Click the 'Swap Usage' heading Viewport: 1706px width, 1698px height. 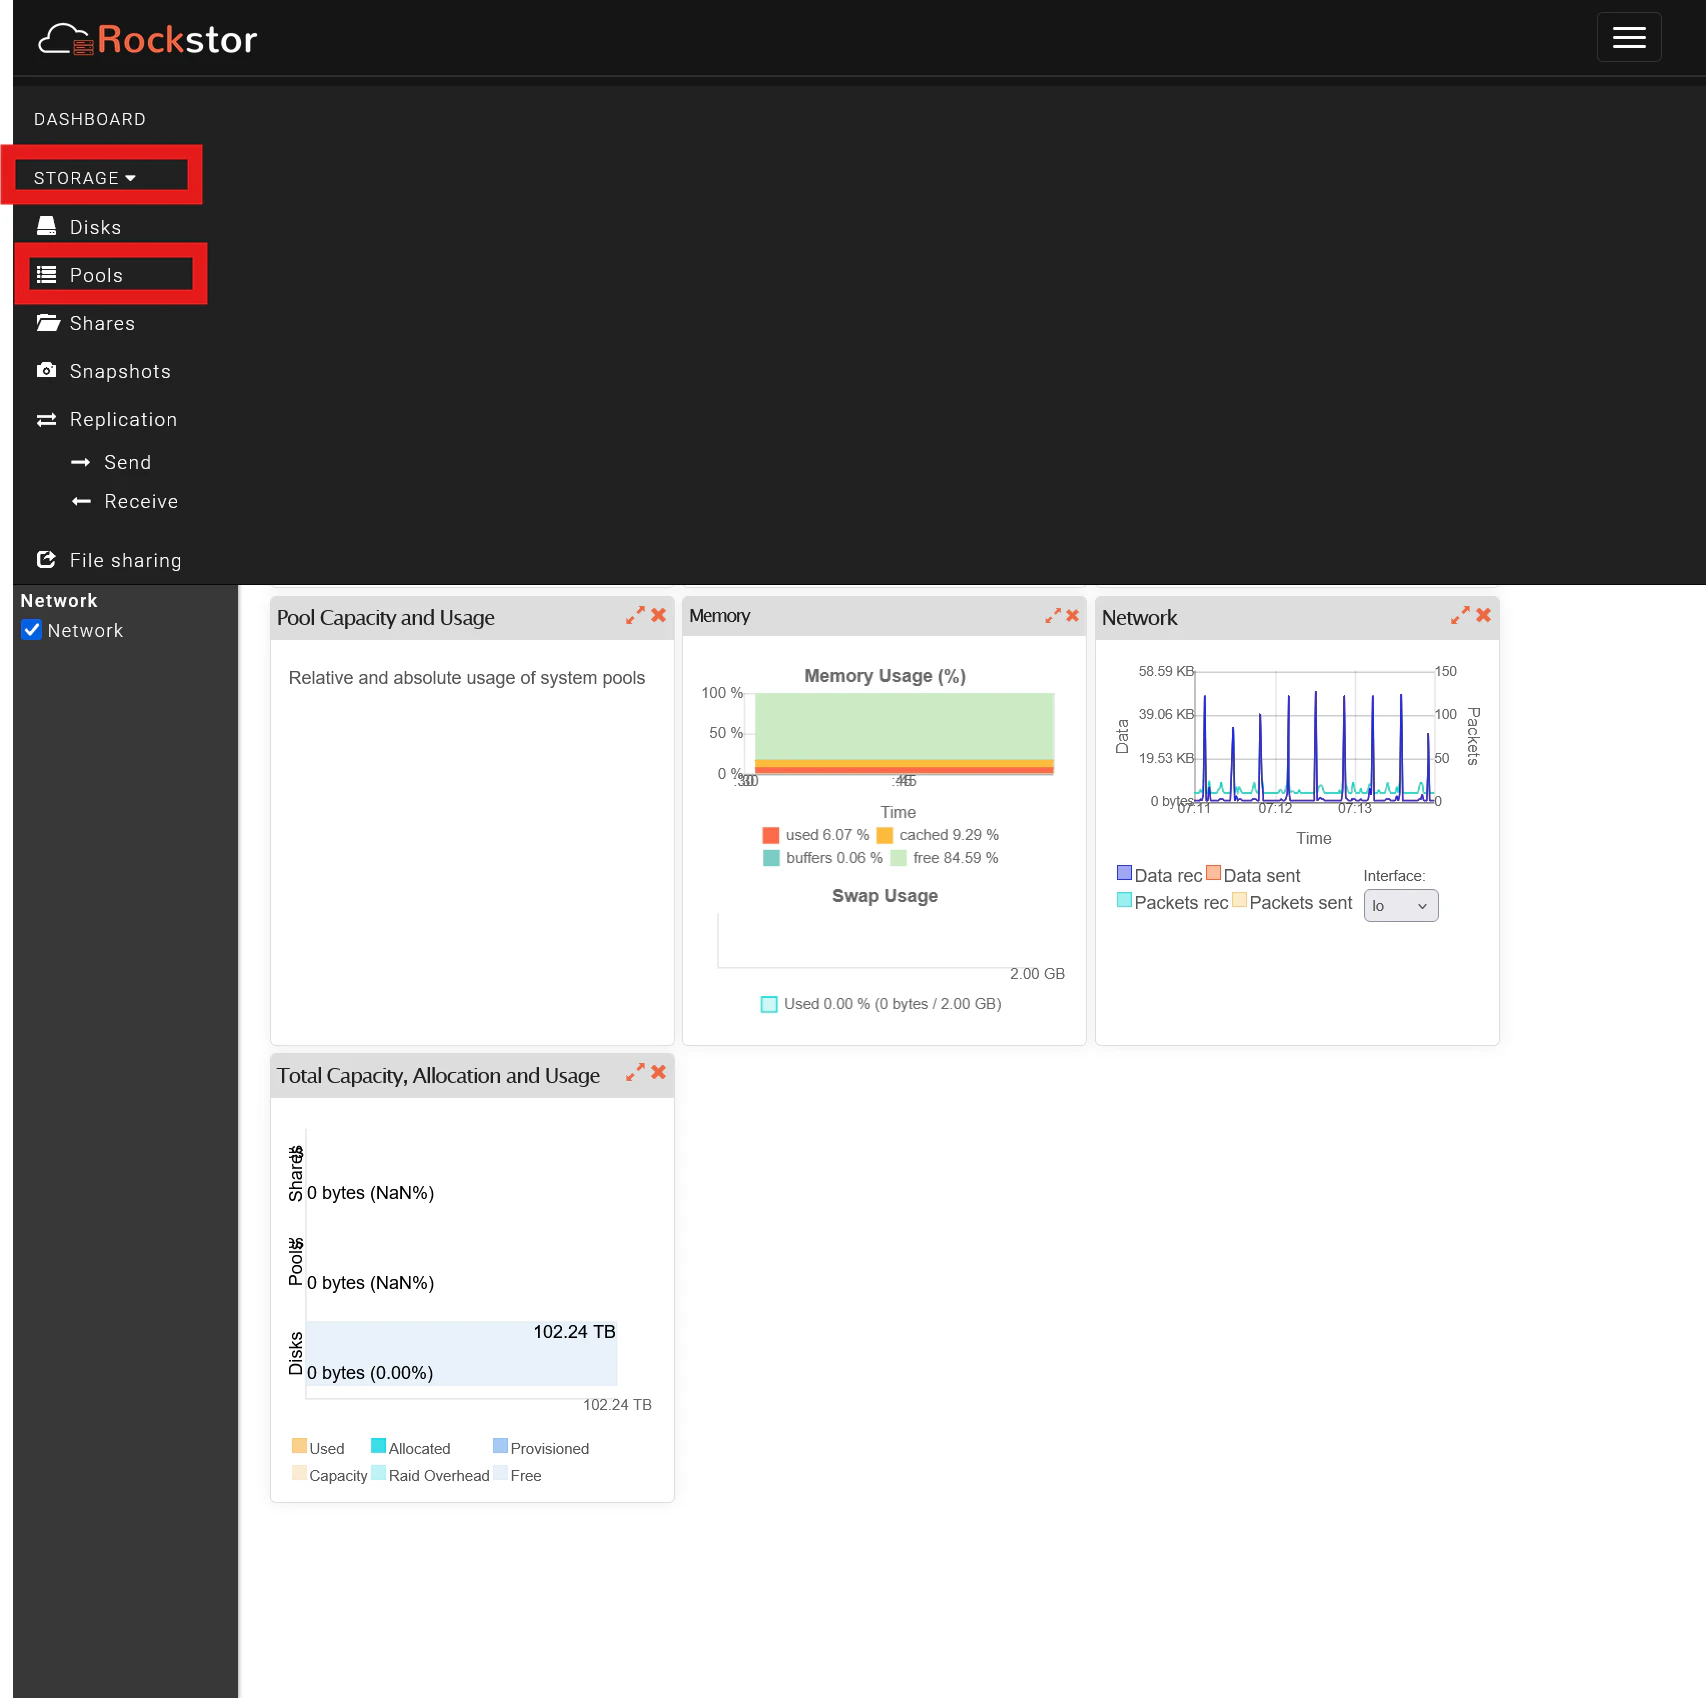click(885, 896)
